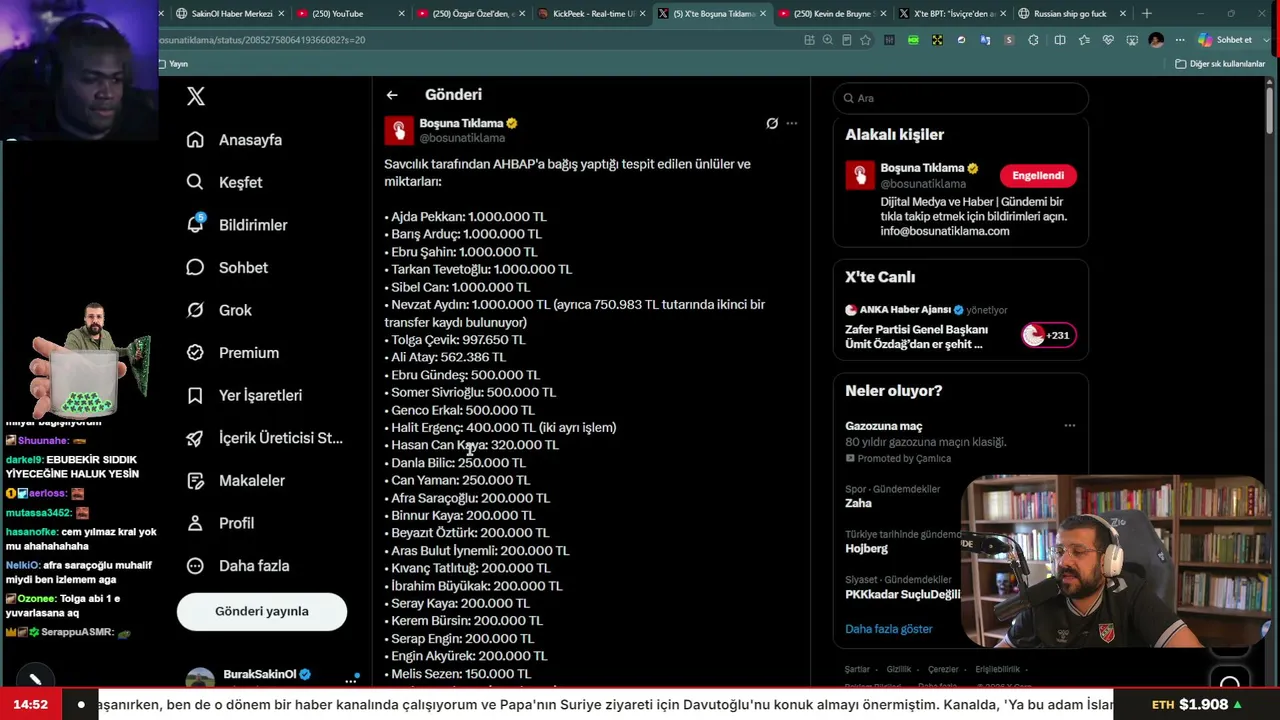Click the Ajda Pekkan: 1.000.000 TL line
The image size is (1280, 720).
point(465,217)
